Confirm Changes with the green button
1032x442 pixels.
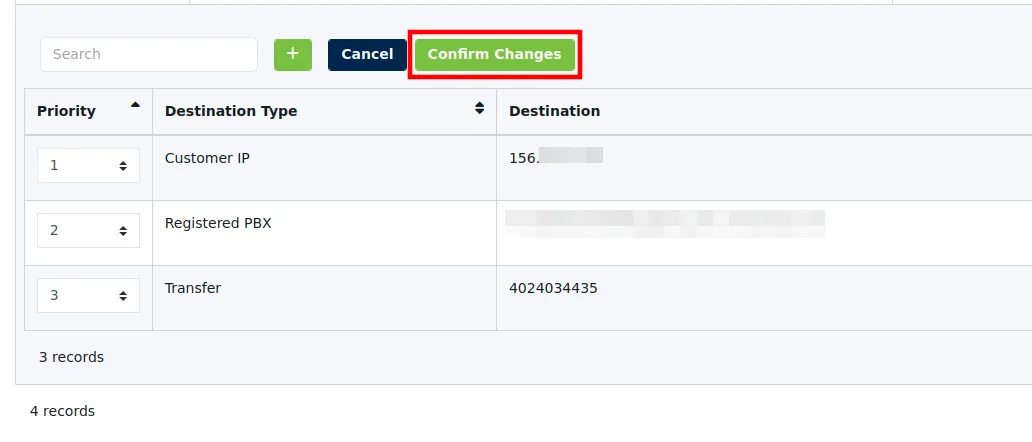click(x=495, y=55)
